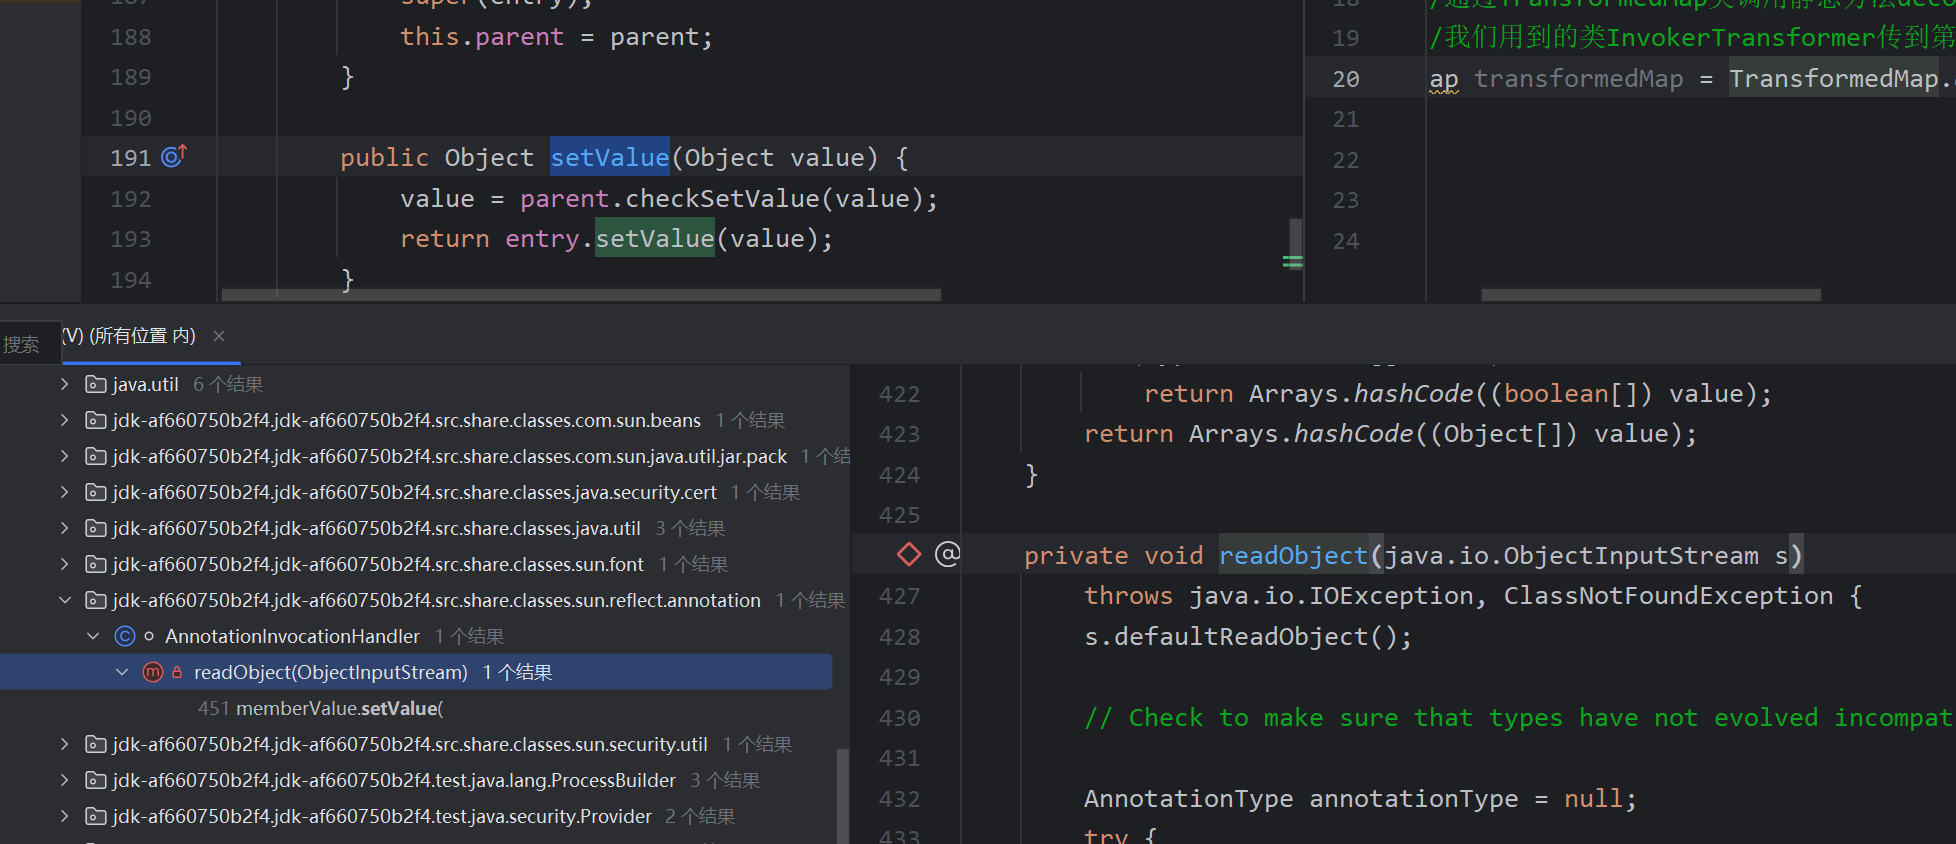Click the private lock icon beside readObject(ObjectInputStream)

point(177,672)
